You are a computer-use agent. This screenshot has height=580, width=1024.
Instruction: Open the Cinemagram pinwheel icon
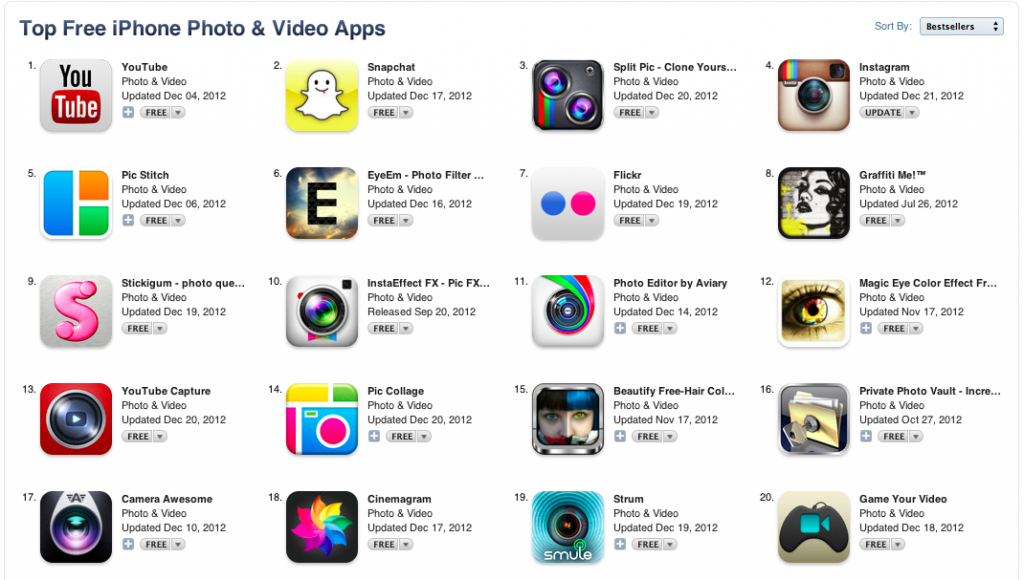point(322,527)
